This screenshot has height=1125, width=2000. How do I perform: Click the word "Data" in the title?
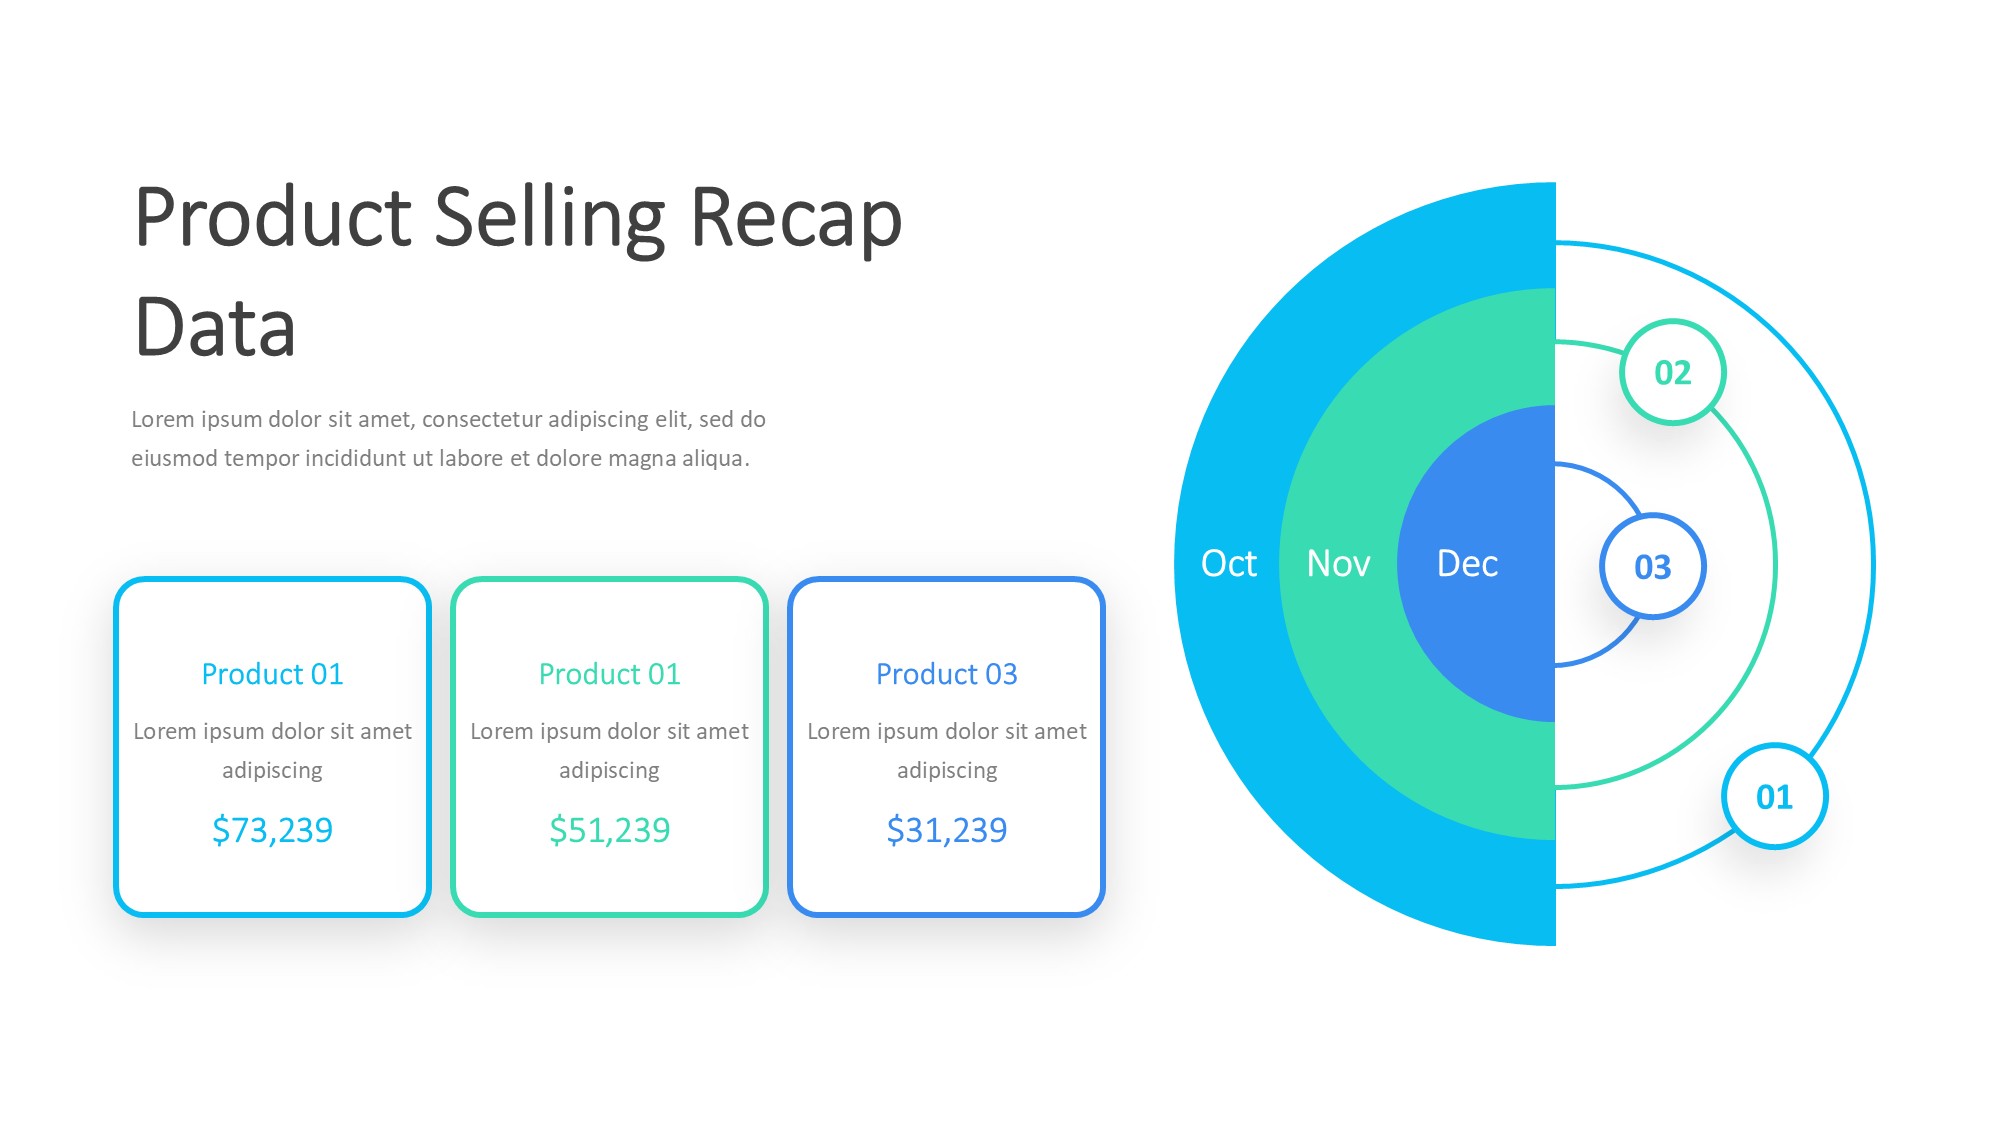pos(215,328)
